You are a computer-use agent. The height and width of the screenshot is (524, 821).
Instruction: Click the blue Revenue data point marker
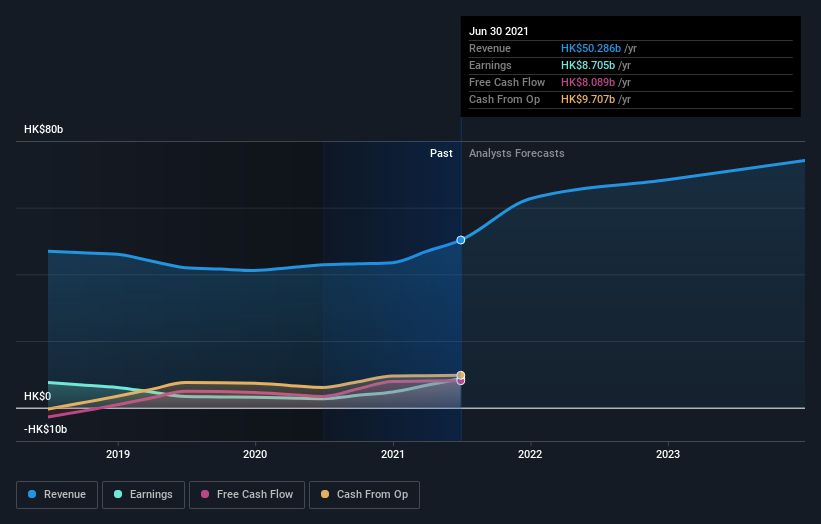coord(461,240)
